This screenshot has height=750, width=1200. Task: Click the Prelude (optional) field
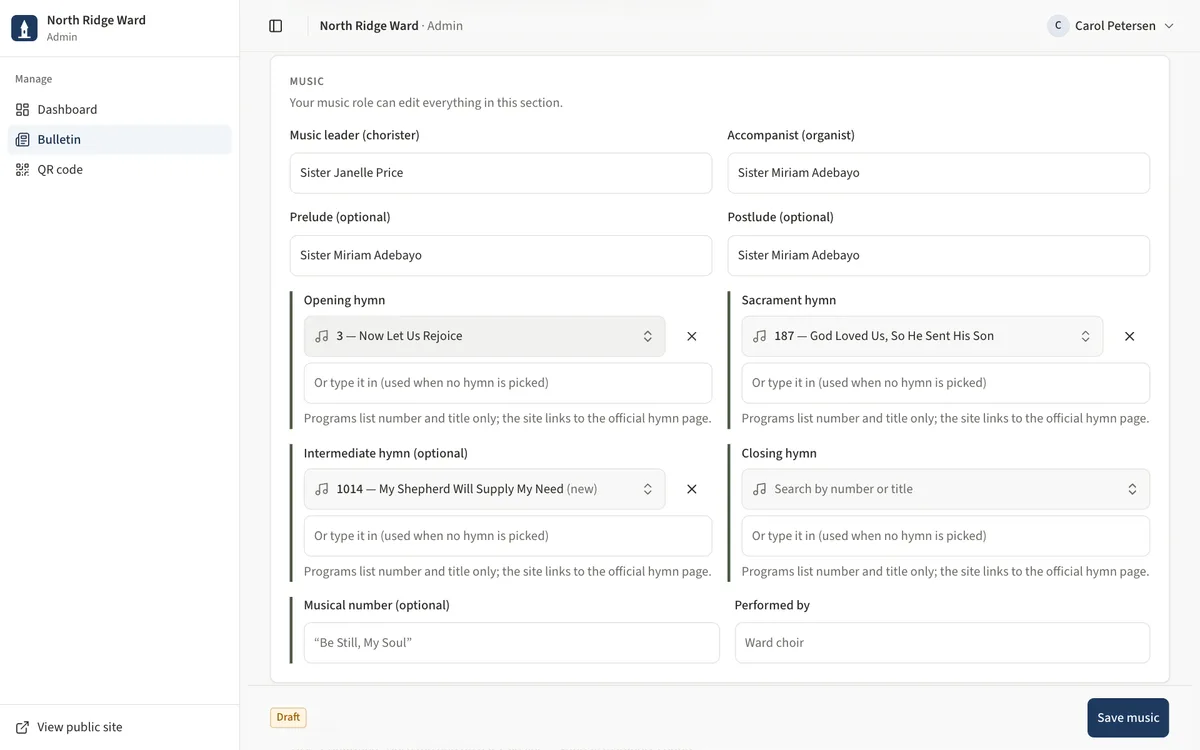pyautogui.click(x=501, y=256)
